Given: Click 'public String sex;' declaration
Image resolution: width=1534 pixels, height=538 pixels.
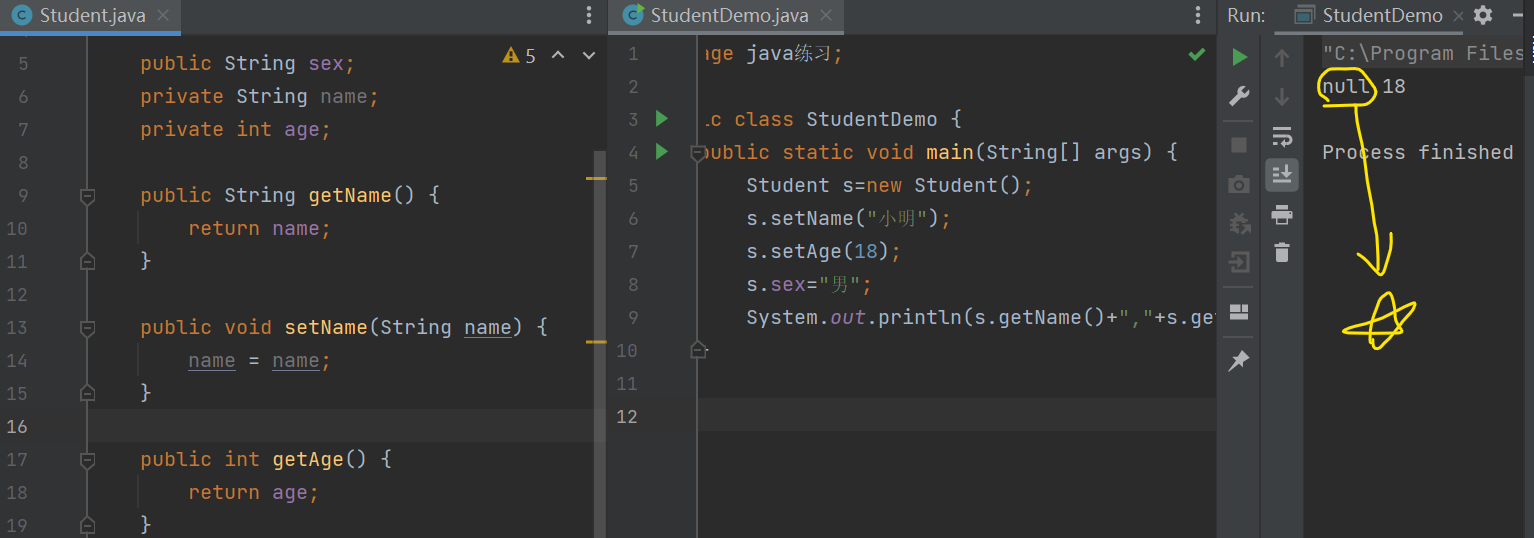Looking at the screenshot, I should (x=248, y=63).
